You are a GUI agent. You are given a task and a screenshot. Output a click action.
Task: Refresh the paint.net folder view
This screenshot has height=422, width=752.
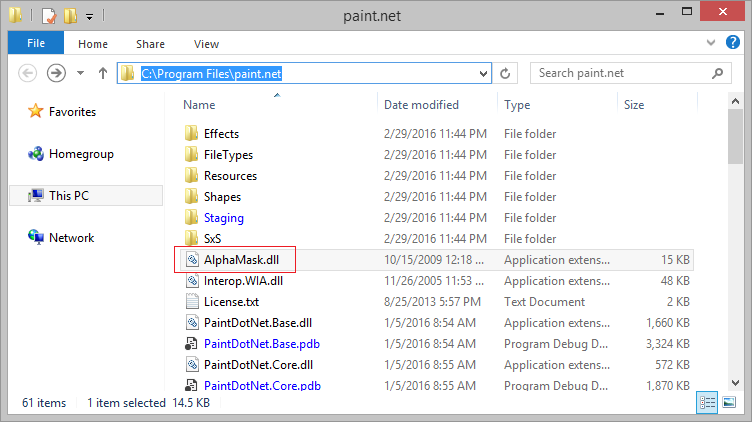(505, 73)
